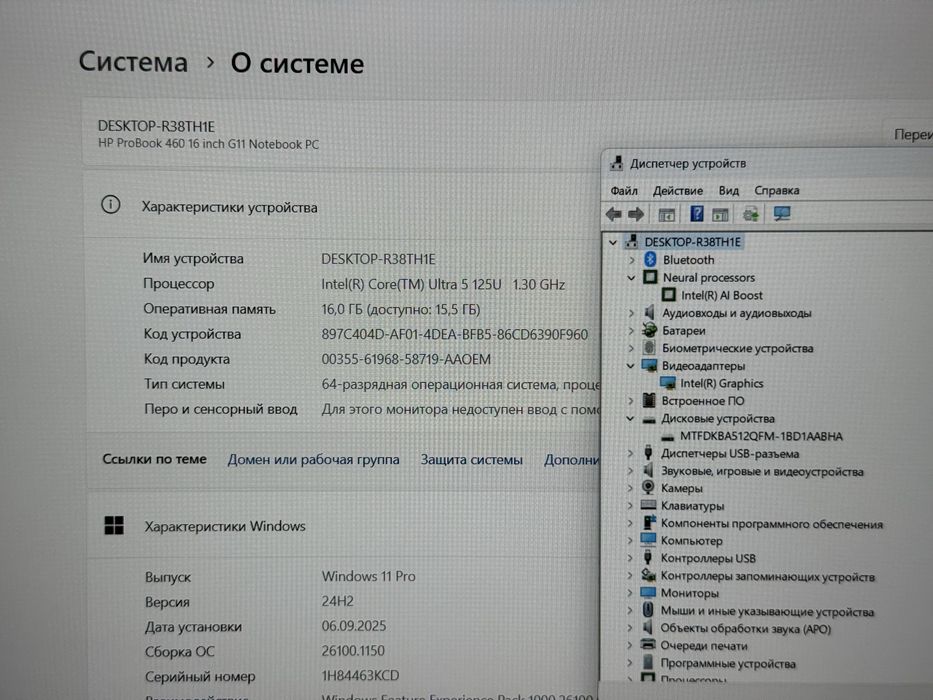Select Звуковые, игровые и видеоустройства
Screen dimensions: 933x700
pyautogui.click(x=762, y=471)
